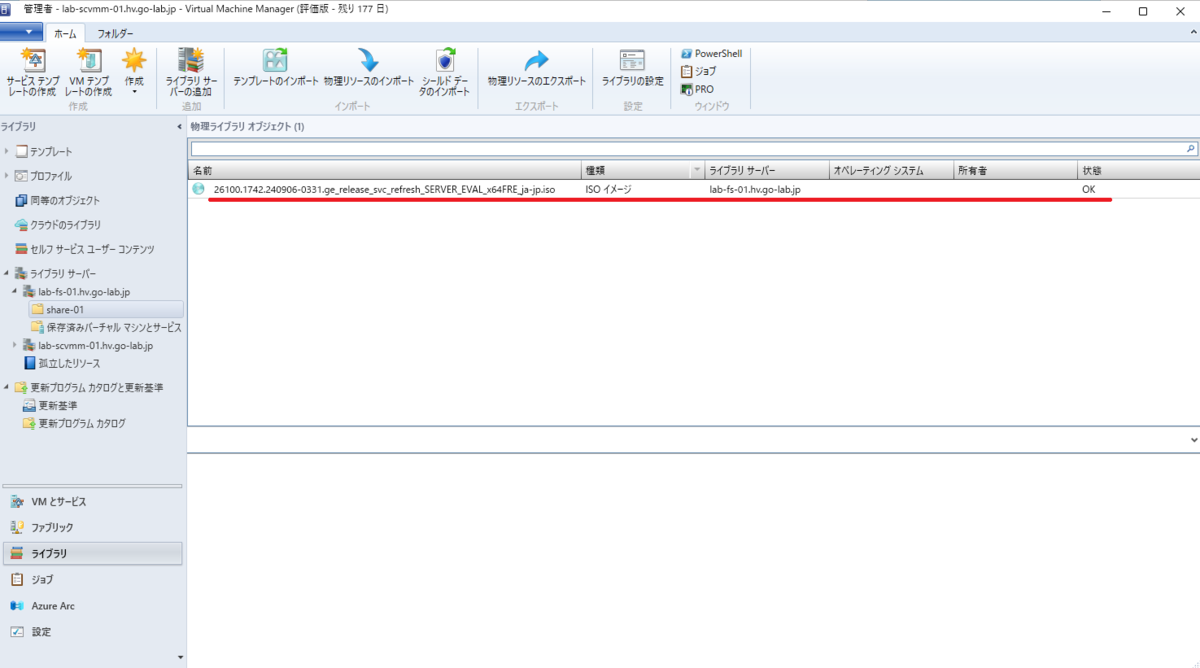Select クラウドのライブラリ in the tree

[57, 224]
